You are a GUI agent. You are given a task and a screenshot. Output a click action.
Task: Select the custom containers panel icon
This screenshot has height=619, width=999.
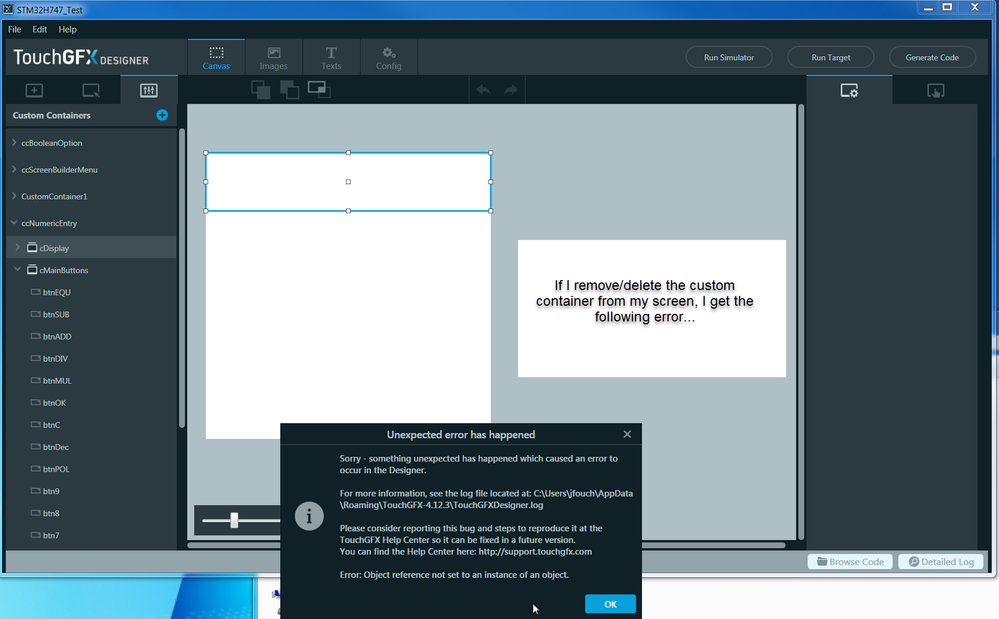pyautogui.click(x=148, y=90)
